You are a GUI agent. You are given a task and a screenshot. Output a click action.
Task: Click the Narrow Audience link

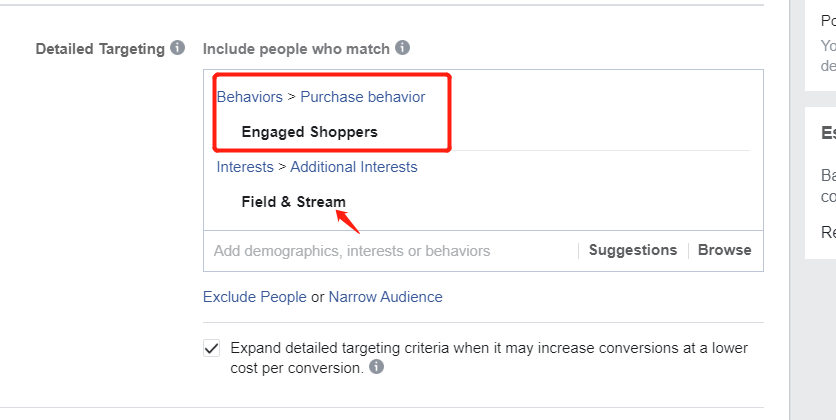click(x=385, y=297)
